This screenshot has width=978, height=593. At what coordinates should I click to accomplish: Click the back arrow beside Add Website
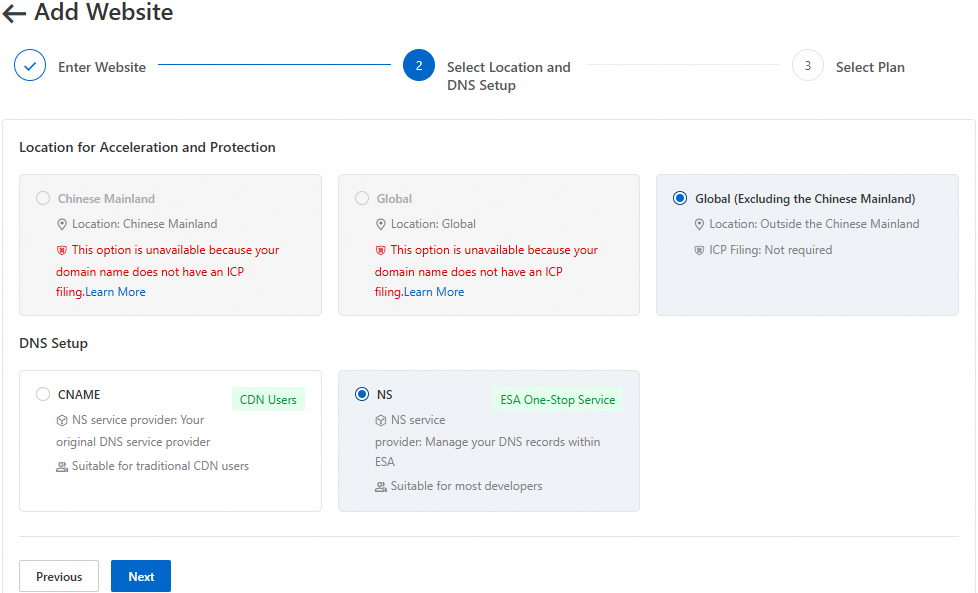pyautogui.click(x=12, y=12)
